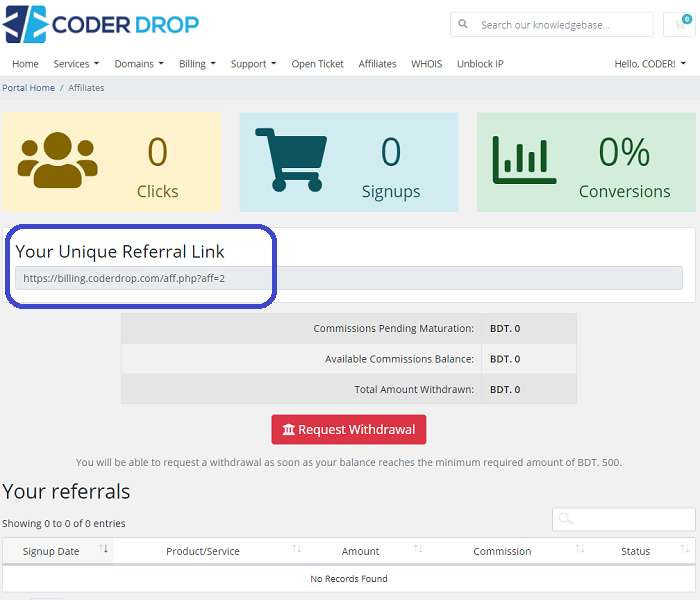
Task: Sort by Amount arrows icon
Action: tap(418, 549)
